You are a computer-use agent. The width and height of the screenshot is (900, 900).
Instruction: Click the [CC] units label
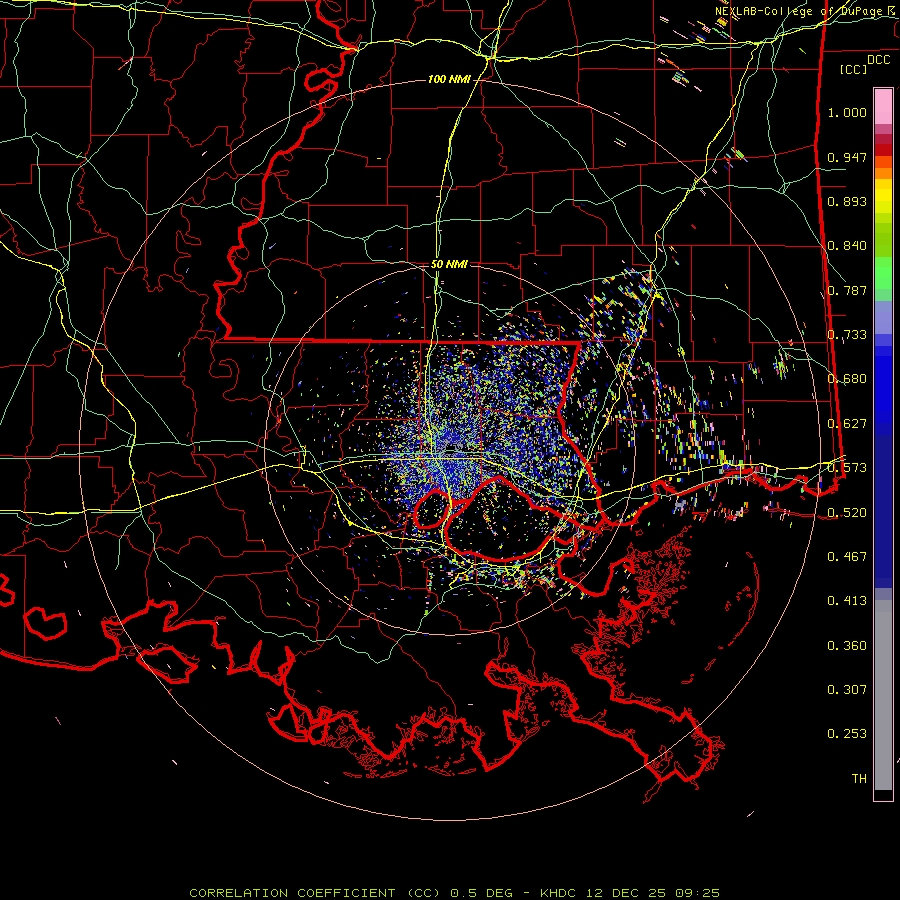point(854,69)
